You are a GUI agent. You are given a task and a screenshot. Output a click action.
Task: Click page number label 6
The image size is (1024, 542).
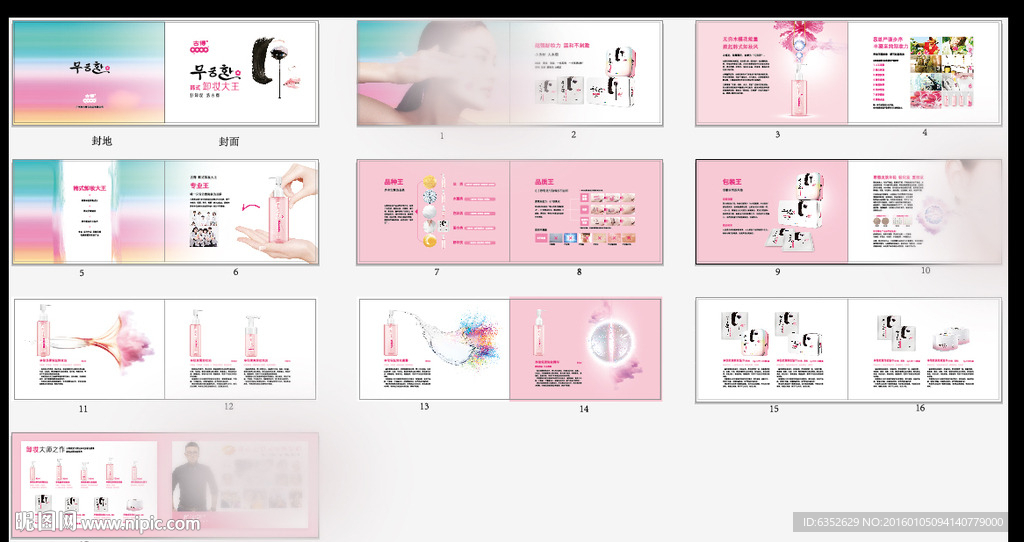coord(236,272)
